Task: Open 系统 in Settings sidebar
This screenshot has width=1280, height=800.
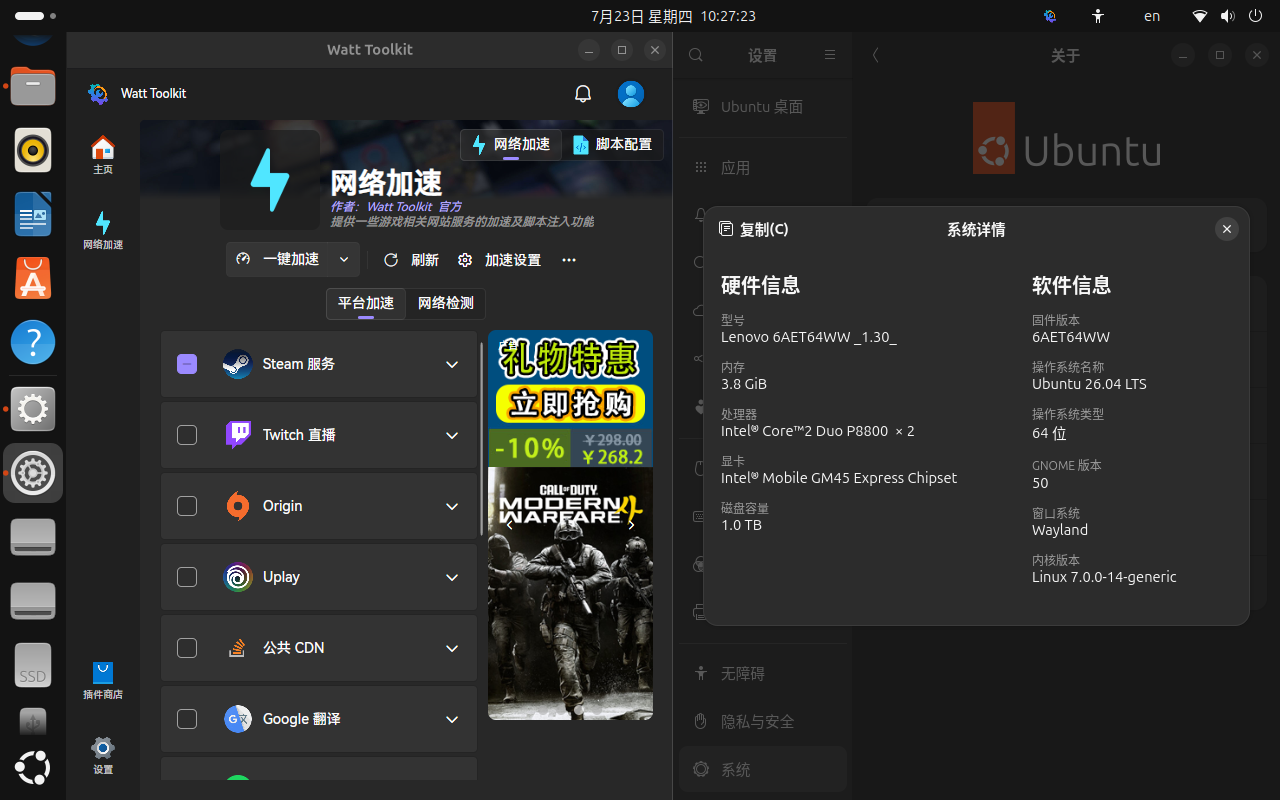Action: coord(763,769)
